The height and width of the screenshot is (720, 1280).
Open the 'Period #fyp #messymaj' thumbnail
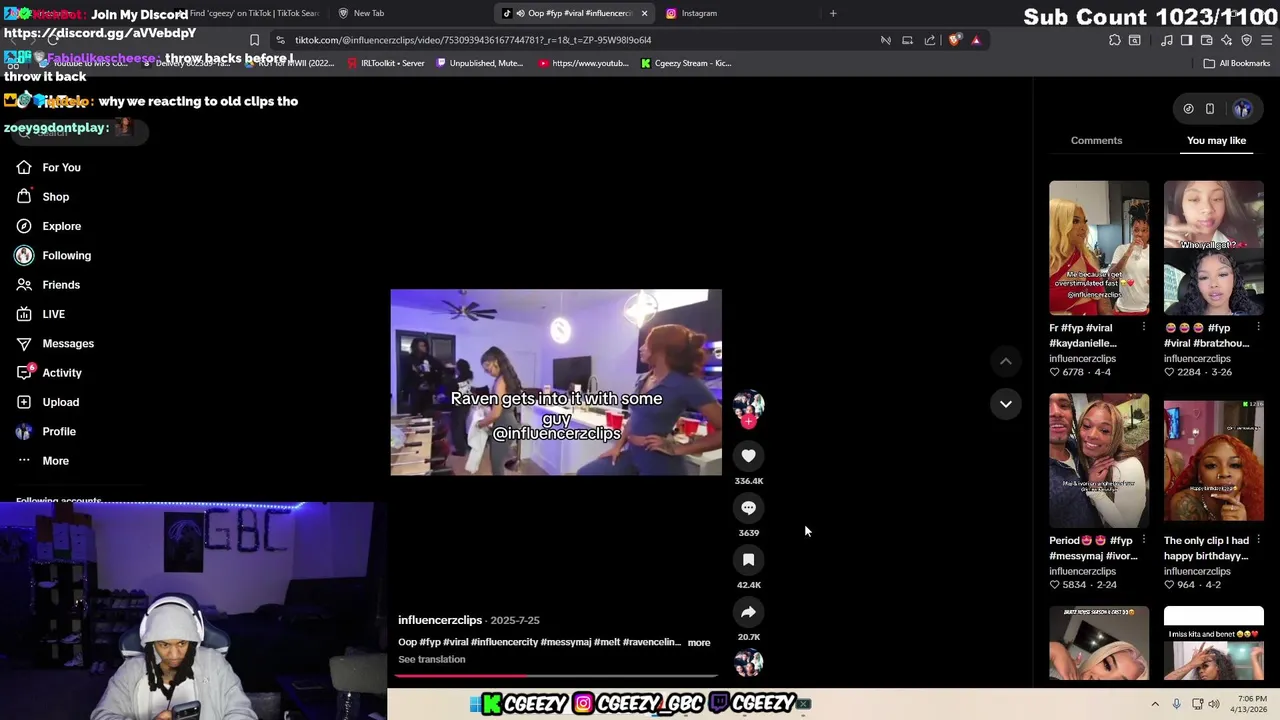pos(1099,460)
